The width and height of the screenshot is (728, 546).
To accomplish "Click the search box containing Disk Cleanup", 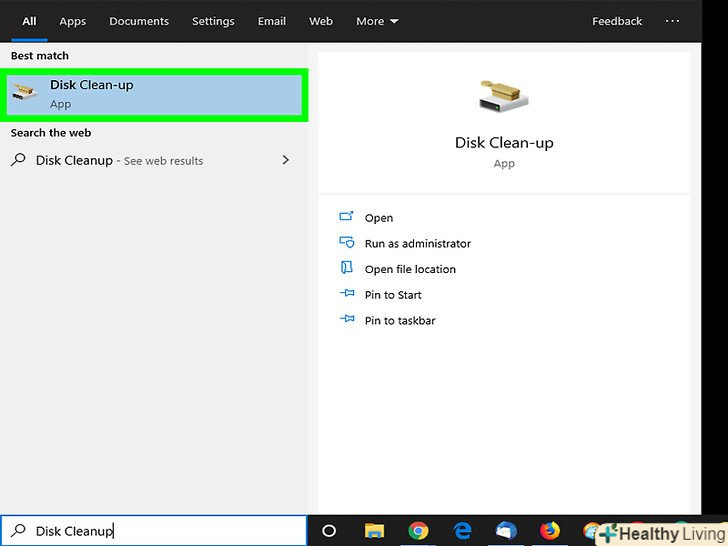I will [154, 531].
